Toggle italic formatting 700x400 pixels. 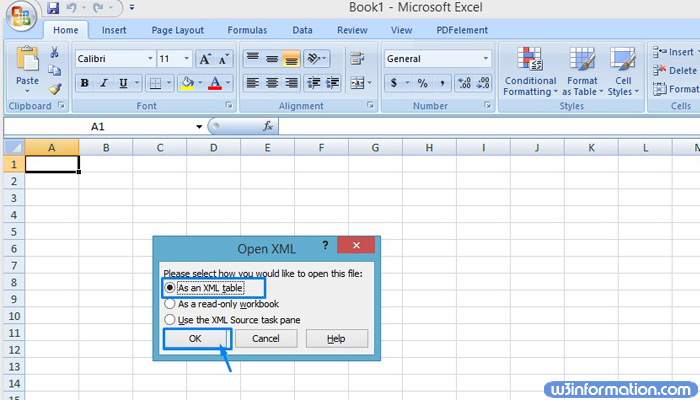click(104, 83)
